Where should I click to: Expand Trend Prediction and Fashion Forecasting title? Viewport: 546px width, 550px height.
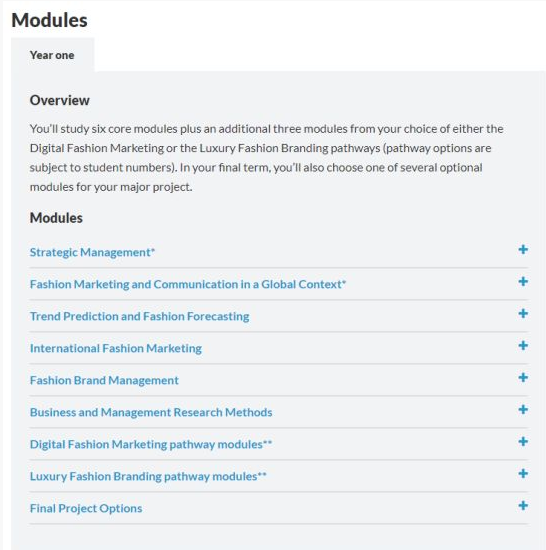pos(140,316)
